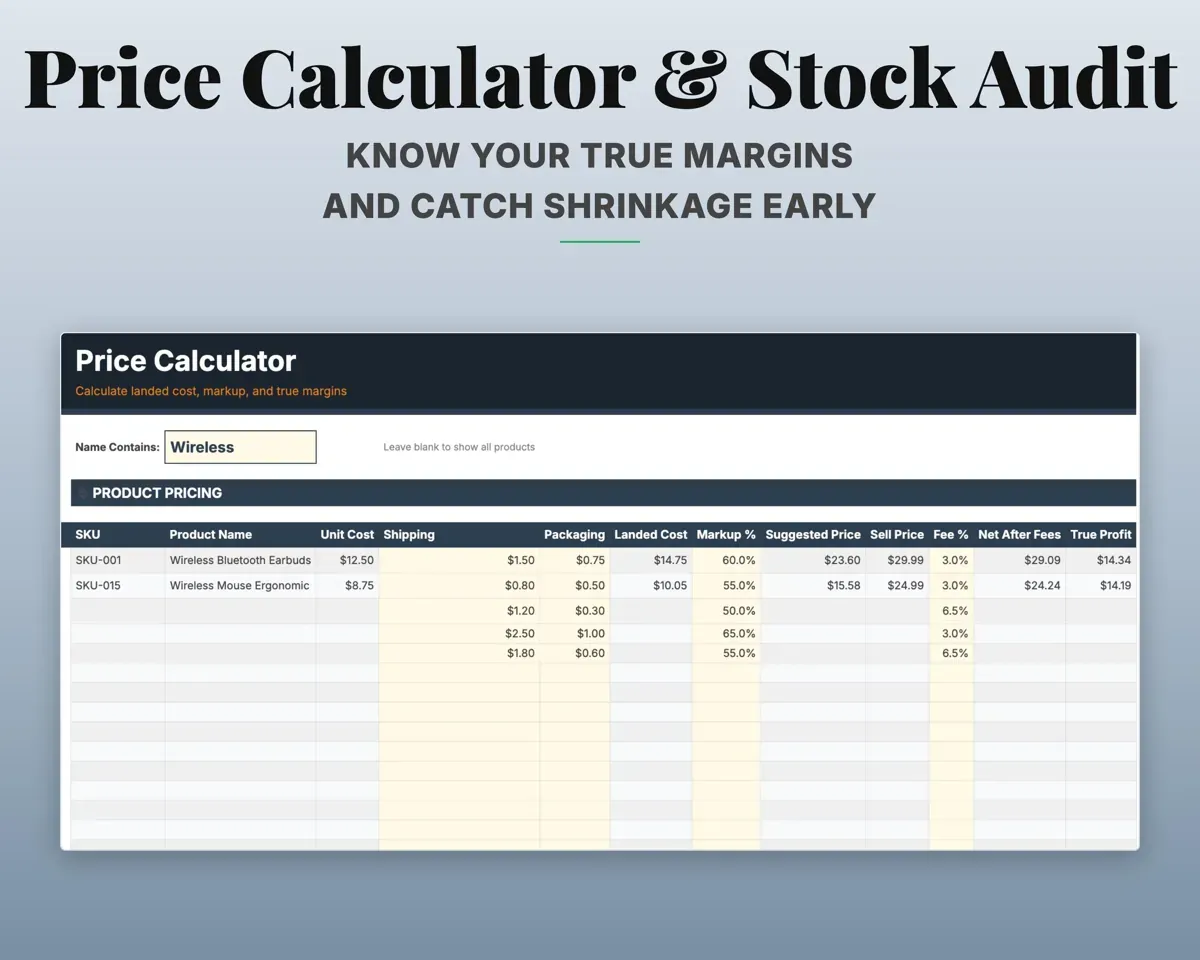Select the Markup % column header
The height and width of the screenshot is (960, 1200).
click(x=726, y=534)
